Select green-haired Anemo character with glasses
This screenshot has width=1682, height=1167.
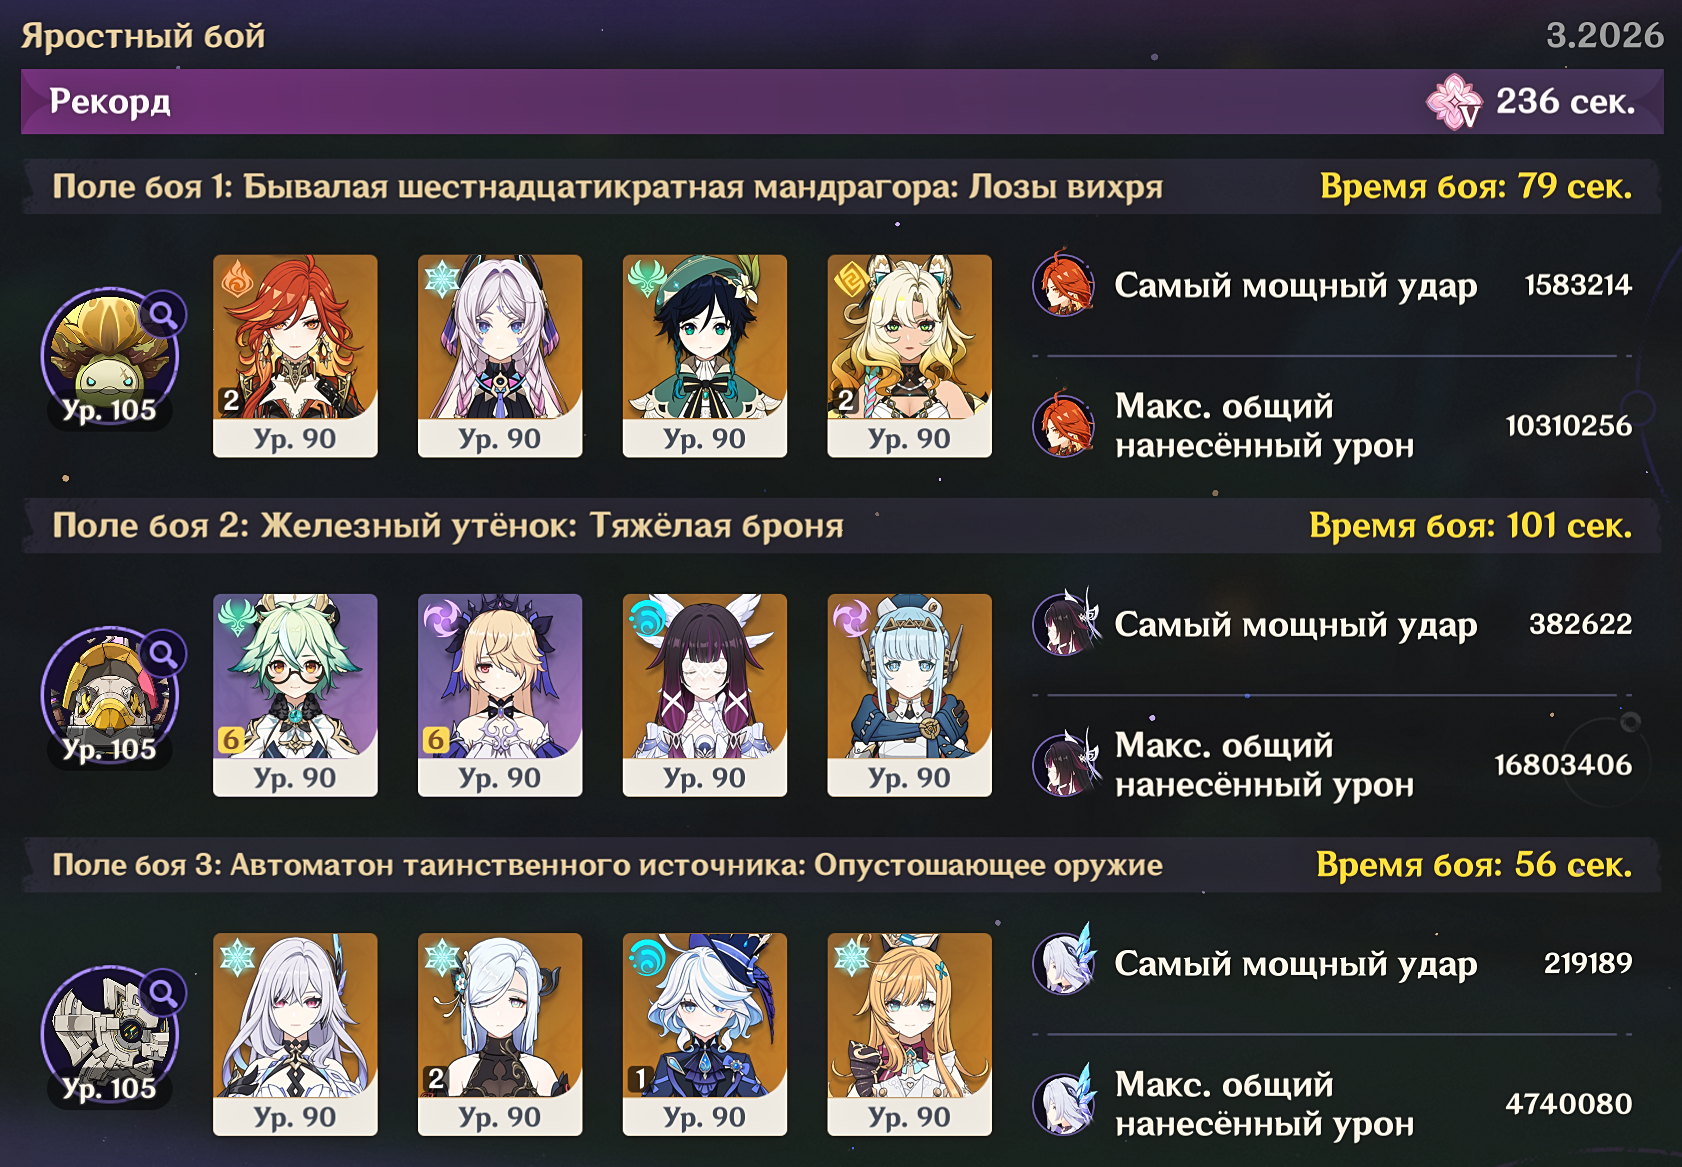tap(295, 695)
